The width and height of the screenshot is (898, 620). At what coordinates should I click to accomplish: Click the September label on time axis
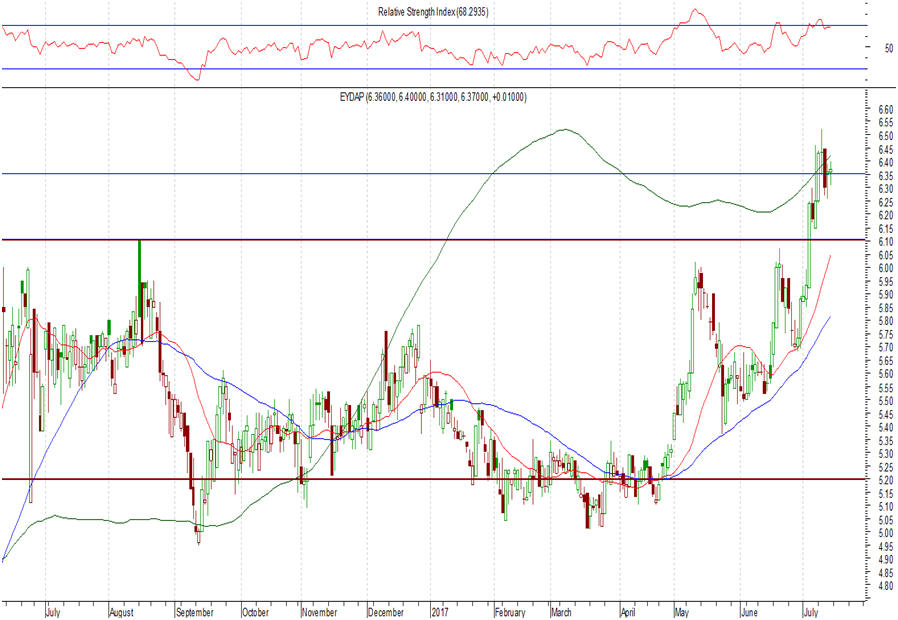point(193,612)
